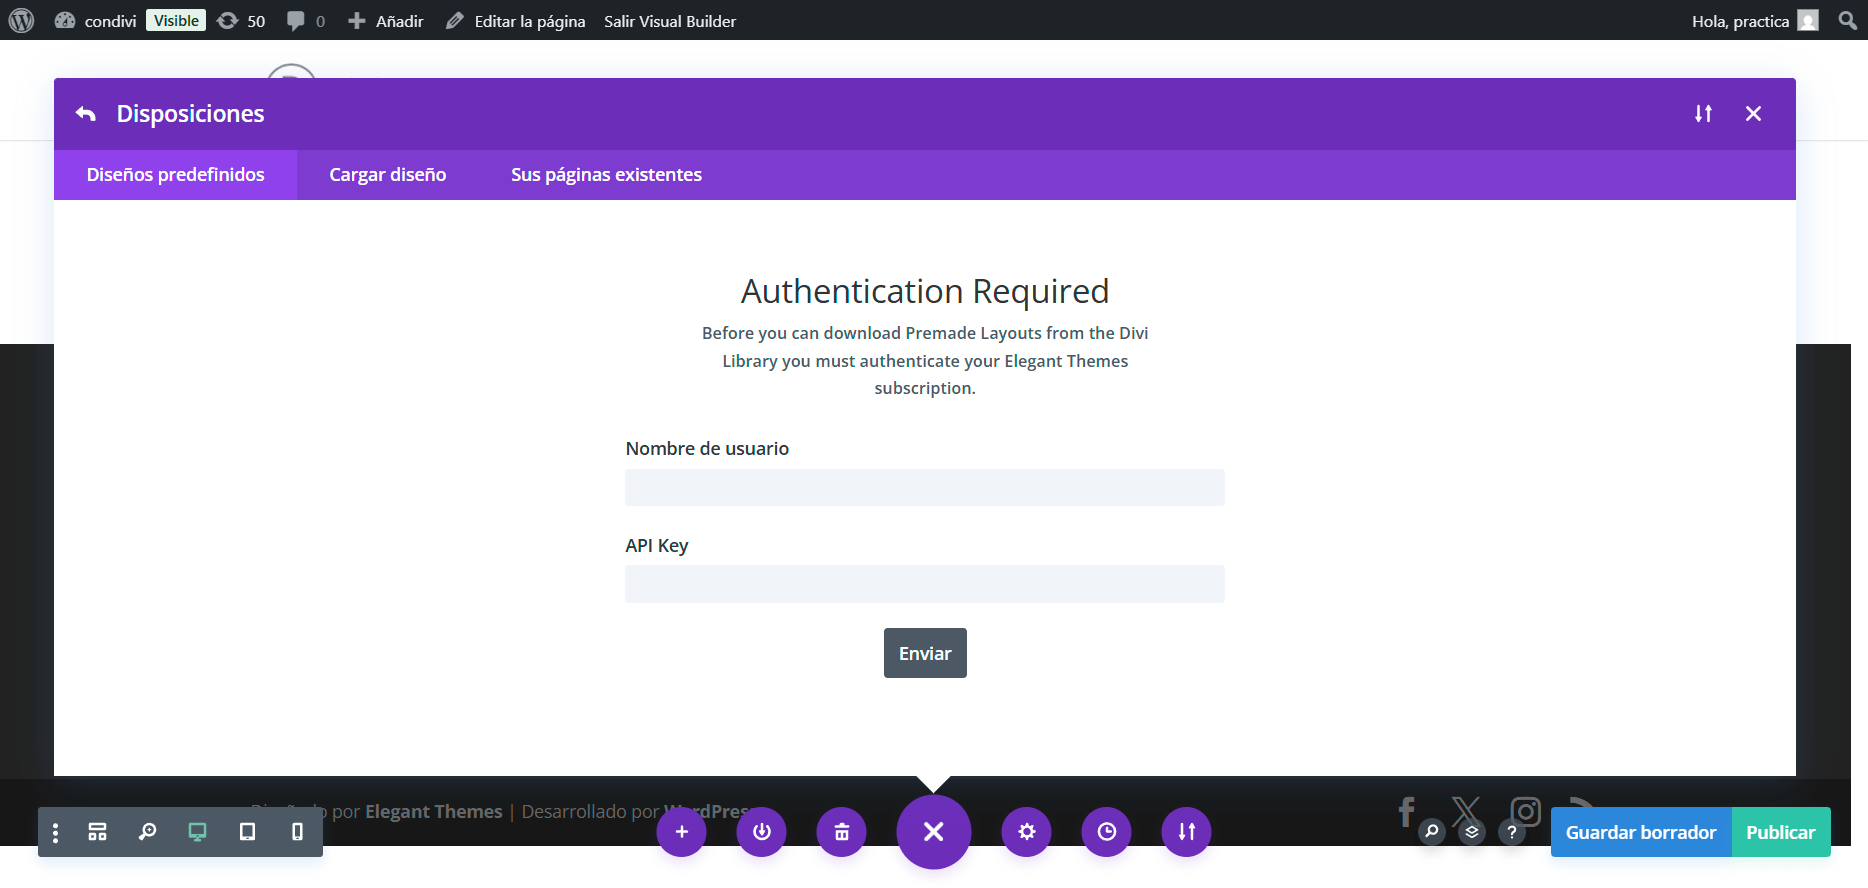Viewport: 1868px width, 888px height.
Task: Open the Añadir new content menu
Action: click(386, 20)
